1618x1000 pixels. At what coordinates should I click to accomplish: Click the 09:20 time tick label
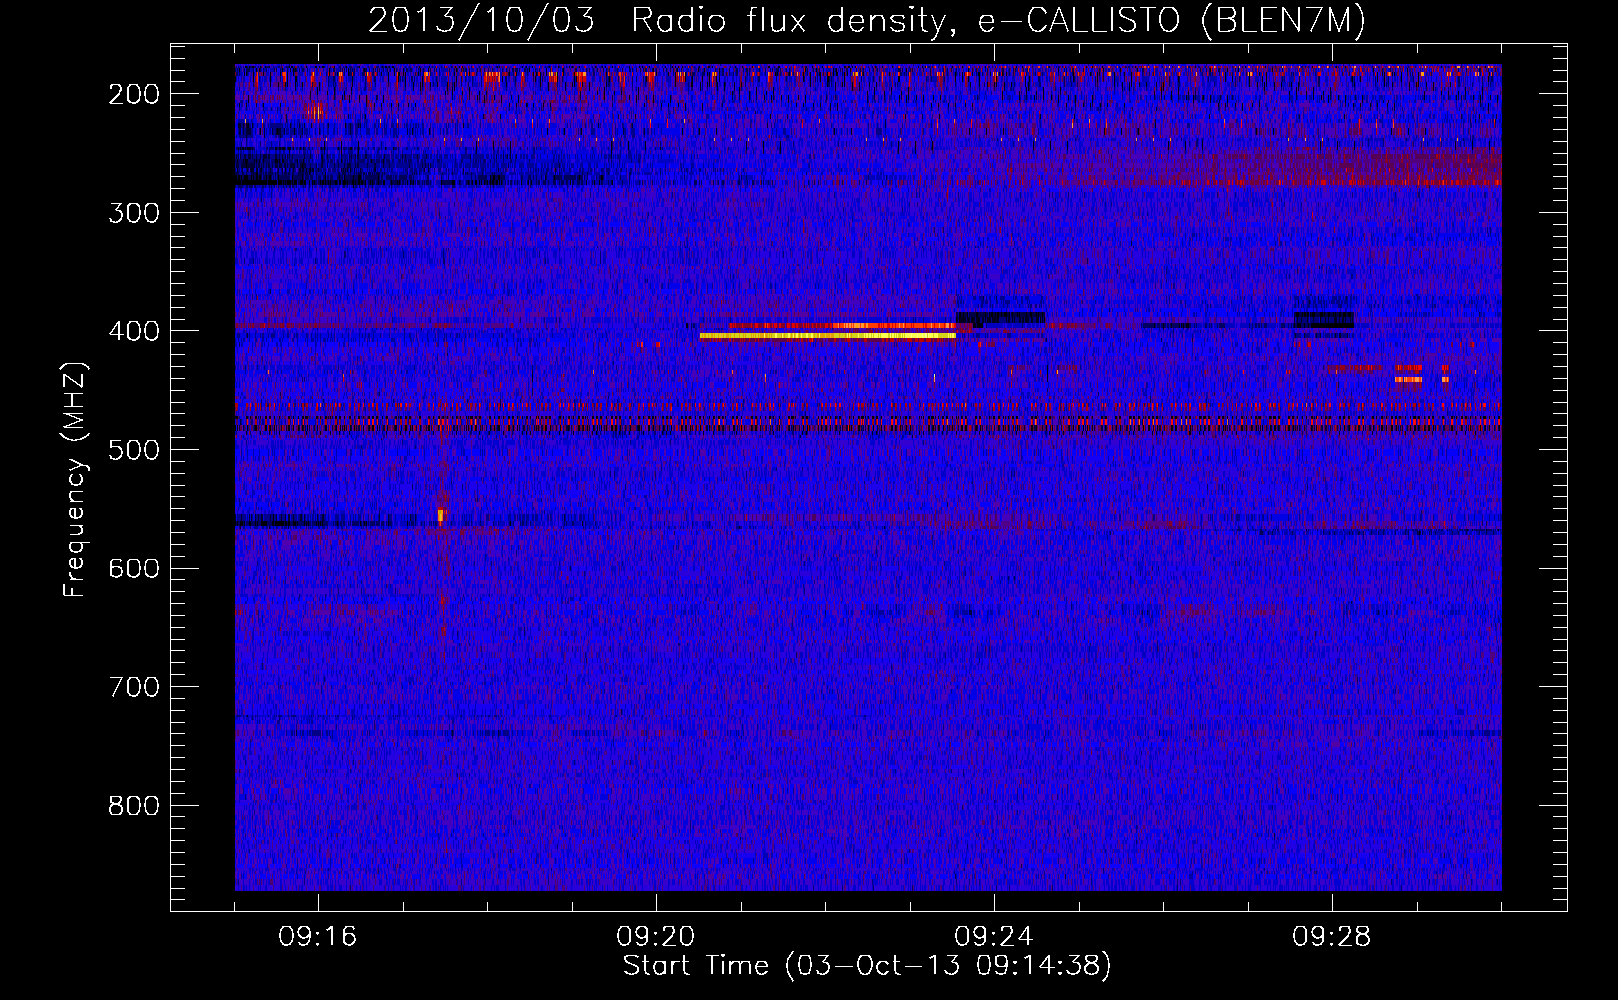tap(656, 937)
